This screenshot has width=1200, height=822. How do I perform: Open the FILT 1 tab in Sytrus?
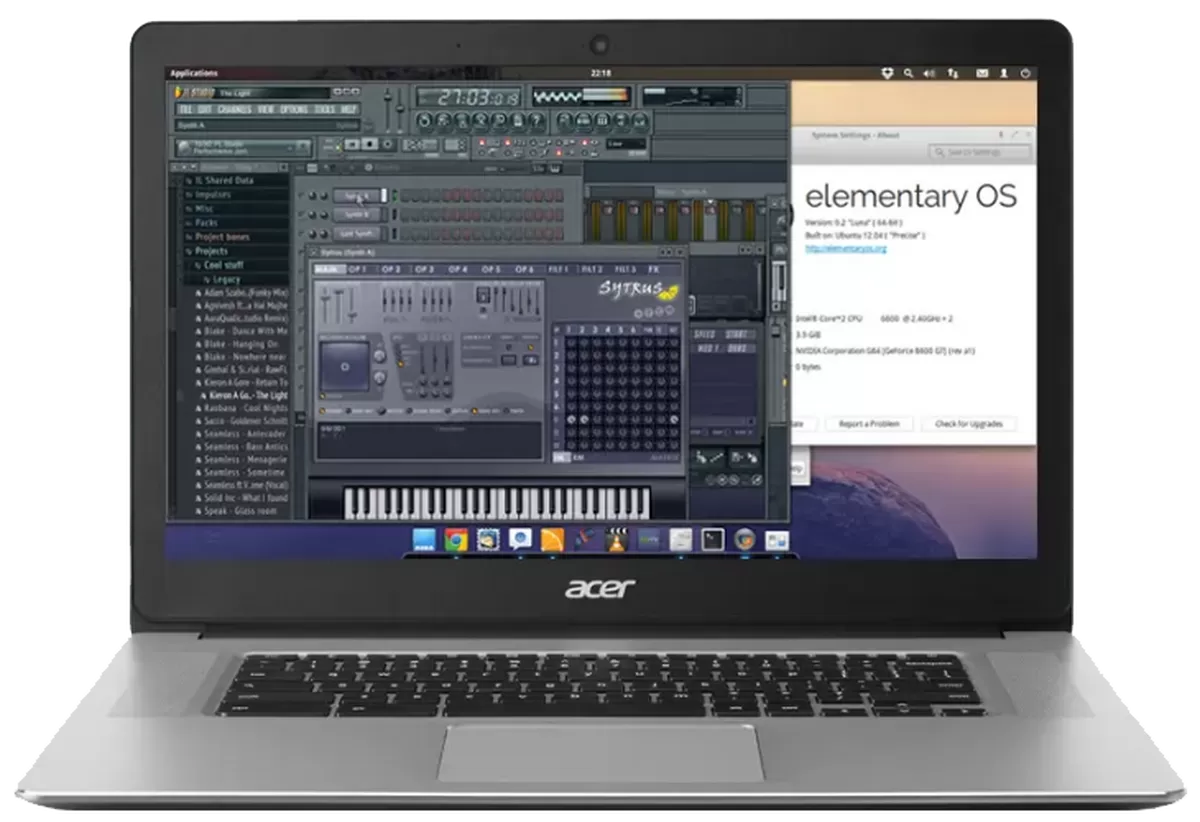click(x=558, y=270)
